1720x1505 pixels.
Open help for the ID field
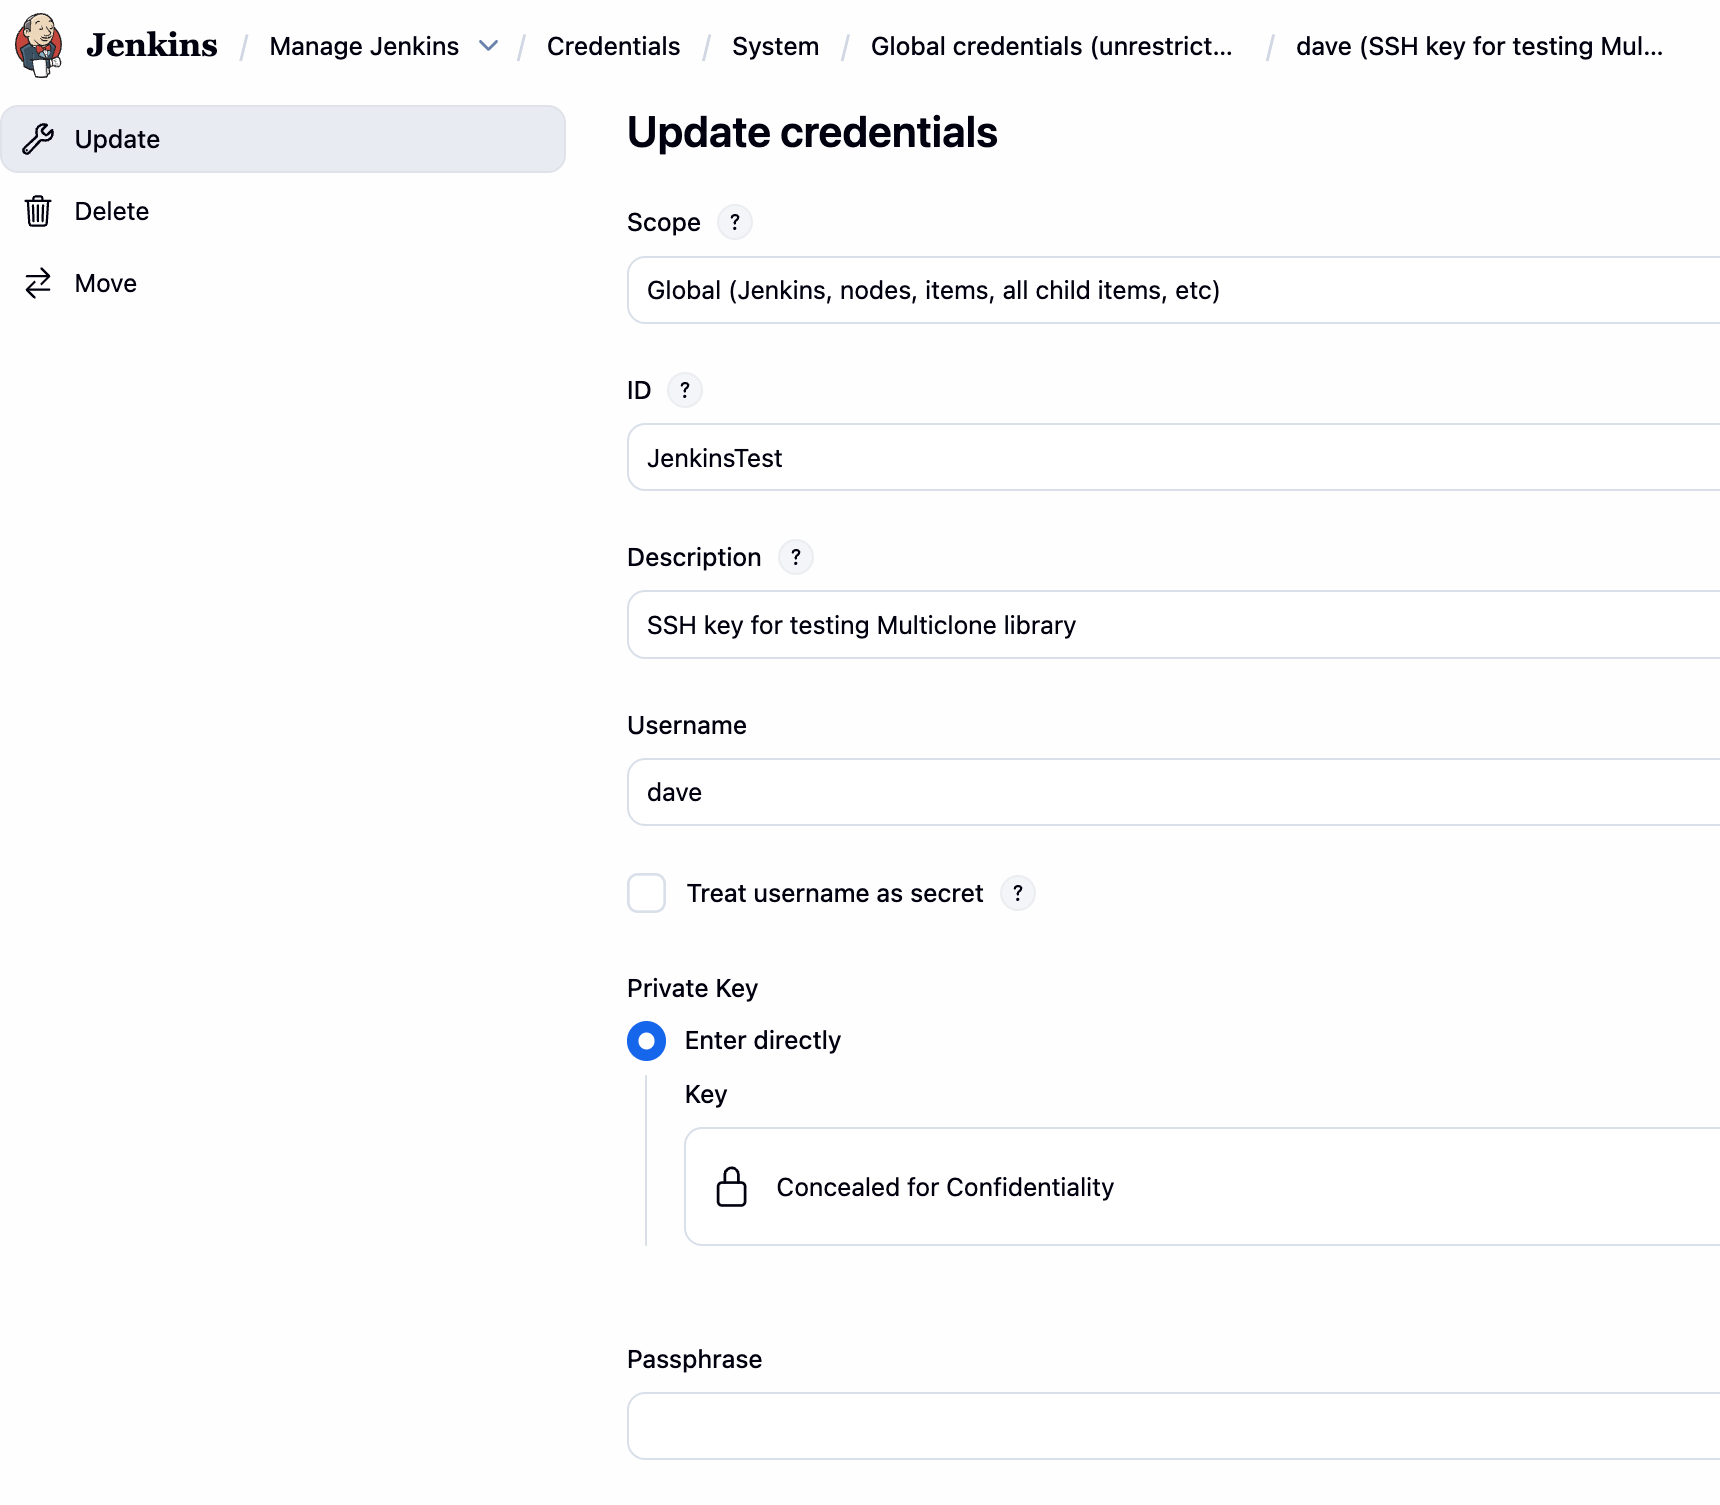[x=685, y=390]
